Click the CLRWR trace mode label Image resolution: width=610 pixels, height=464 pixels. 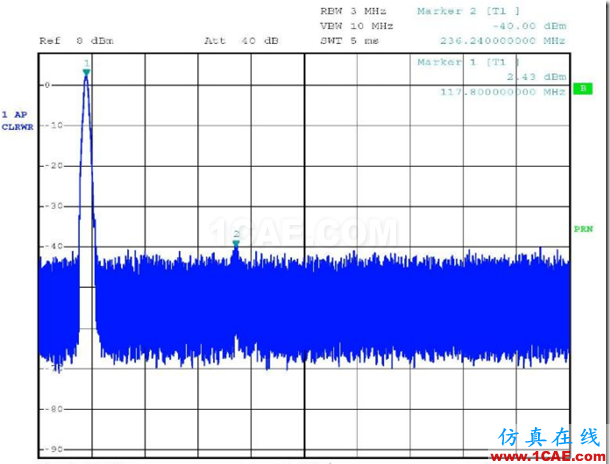coord(18,127)
